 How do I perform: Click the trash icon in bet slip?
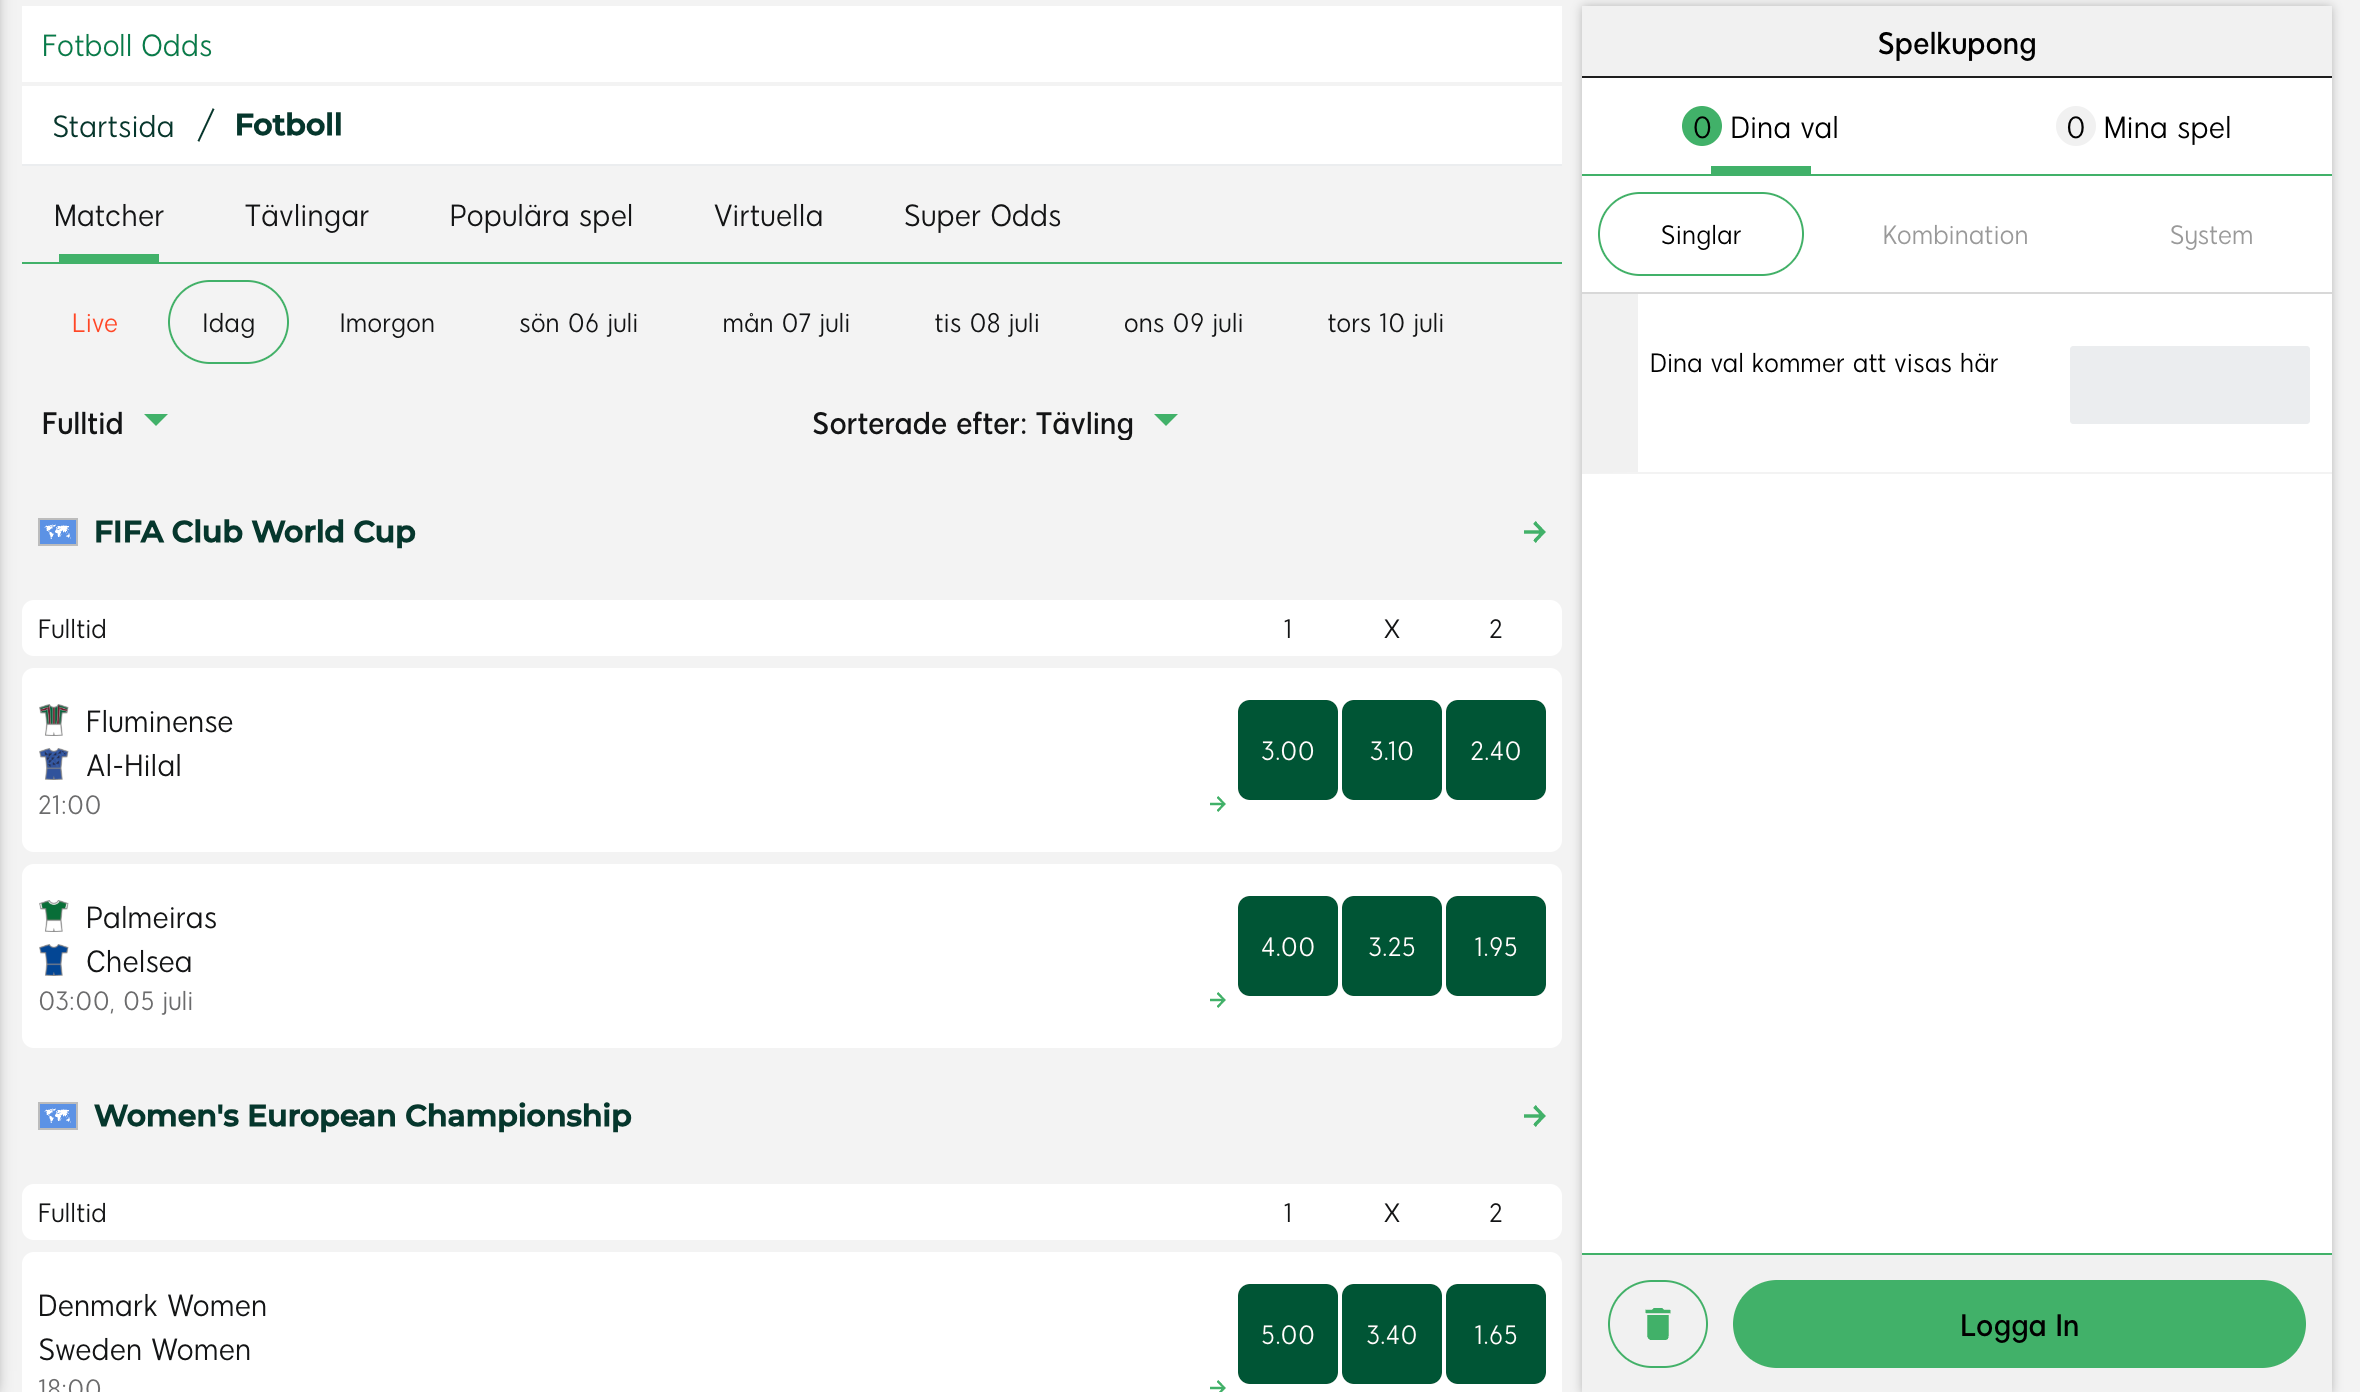[x=1657, y=1323]
